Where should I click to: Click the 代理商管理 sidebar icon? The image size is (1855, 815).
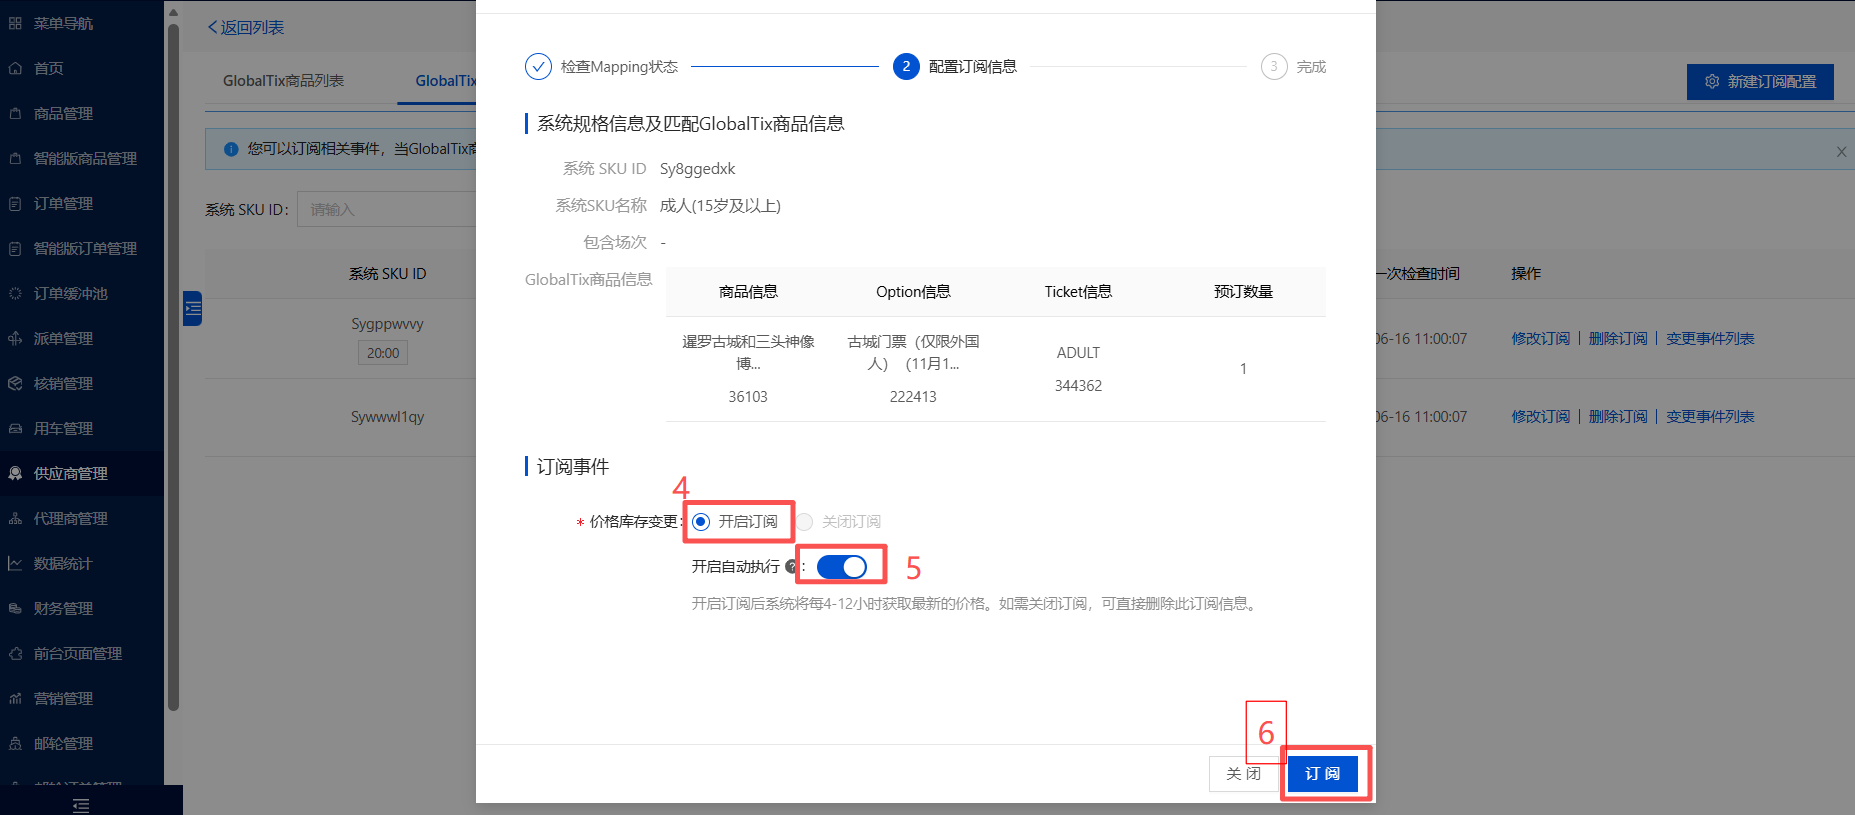click(x=15, y=518)
